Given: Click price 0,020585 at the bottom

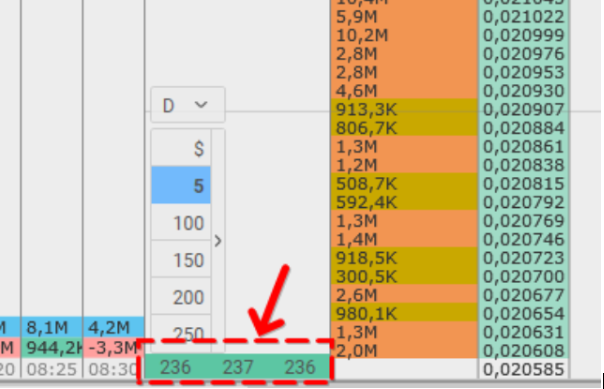Looking at the screenshot, I should [523, 369].
